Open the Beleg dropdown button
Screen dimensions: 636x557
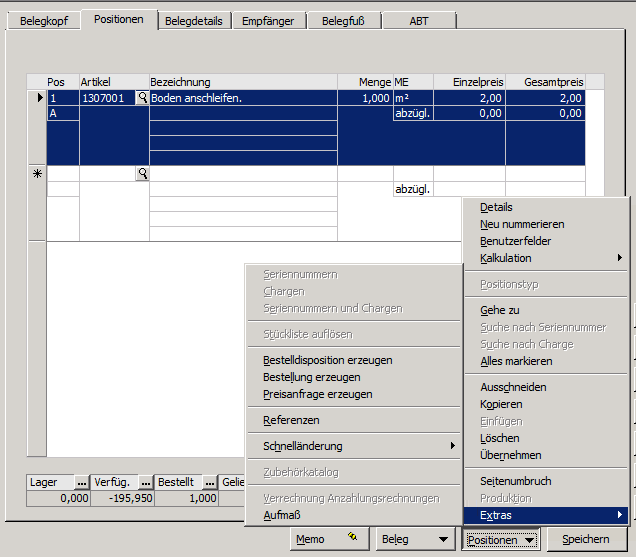[x=415, y=539]
